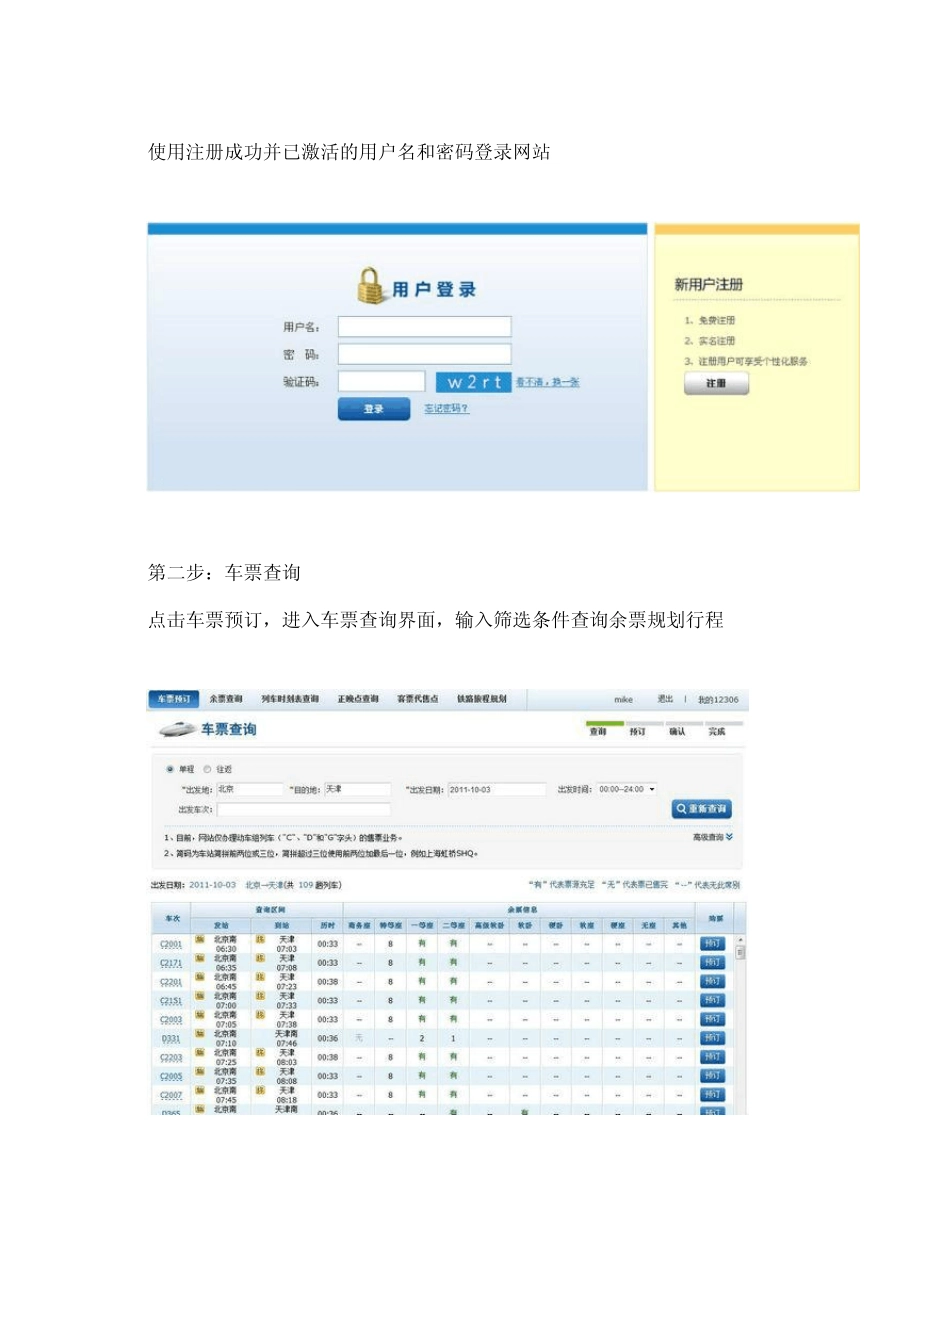Open the 忘记密码? link
Screen dimensions: 950x1344
click(446, 408)
